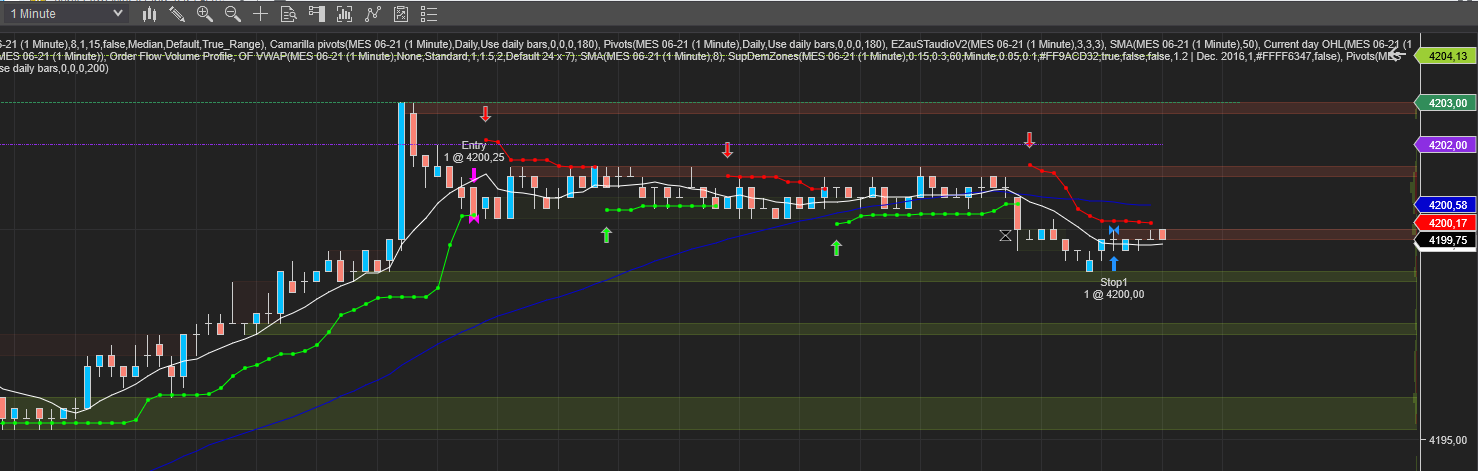Screen dimensions: 1478x471
Task: Select the blue Stop1 up-arrow marker
Action: (1114, 264)
